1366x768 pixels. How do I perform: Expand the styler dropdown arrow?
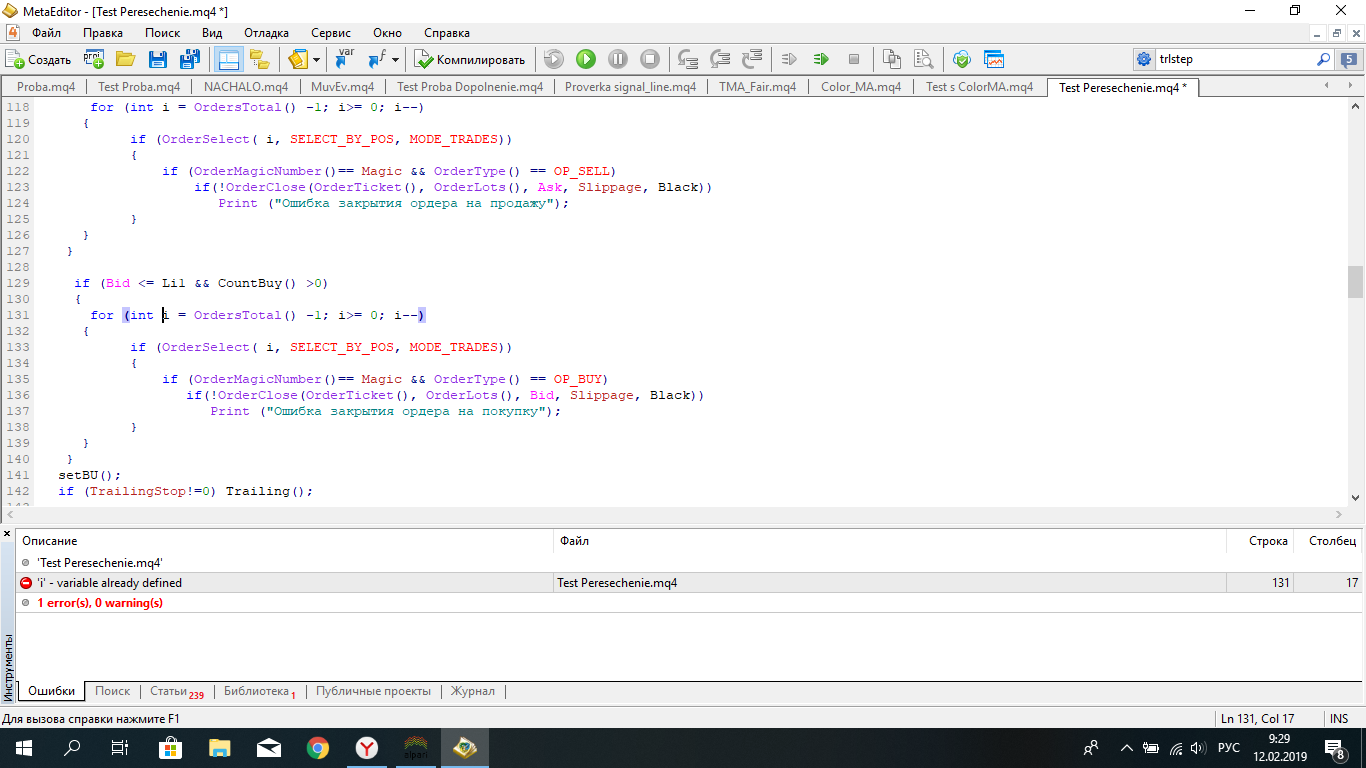[317, 59]
